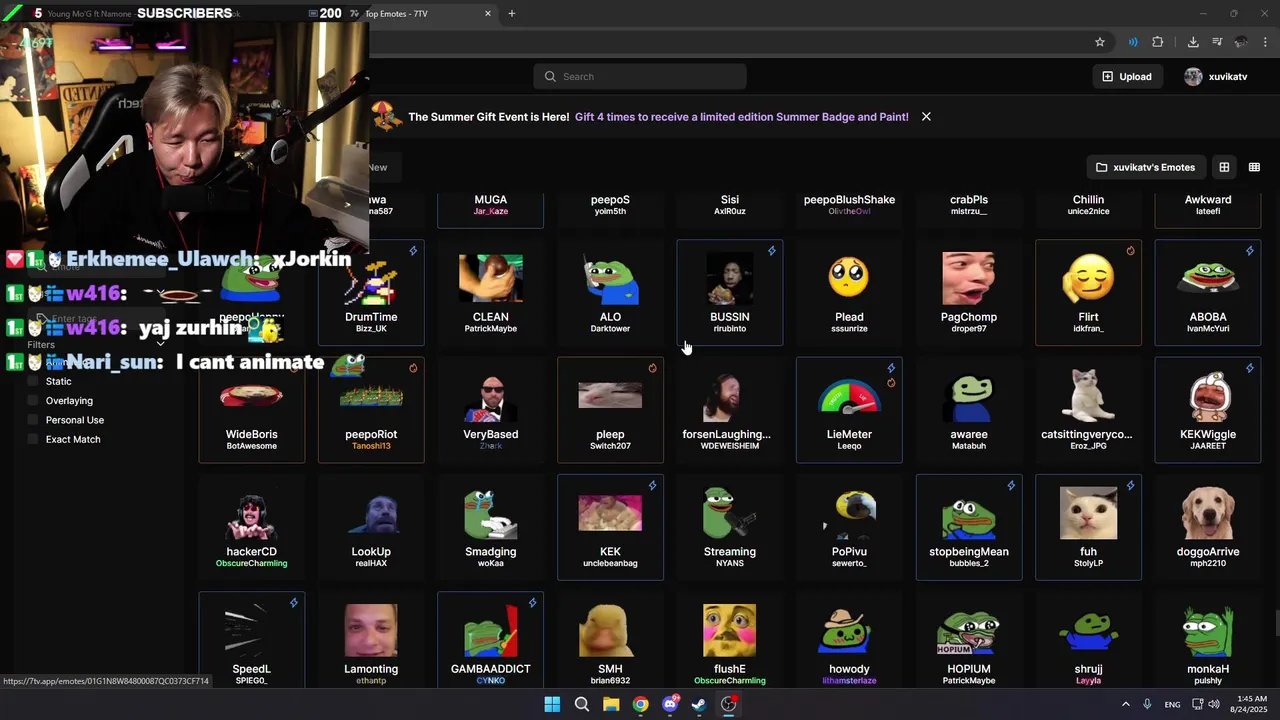Bookmark this page with the star icon
The height and width of the screenshot is (720, 1280).
click(x=1100, y=42)
